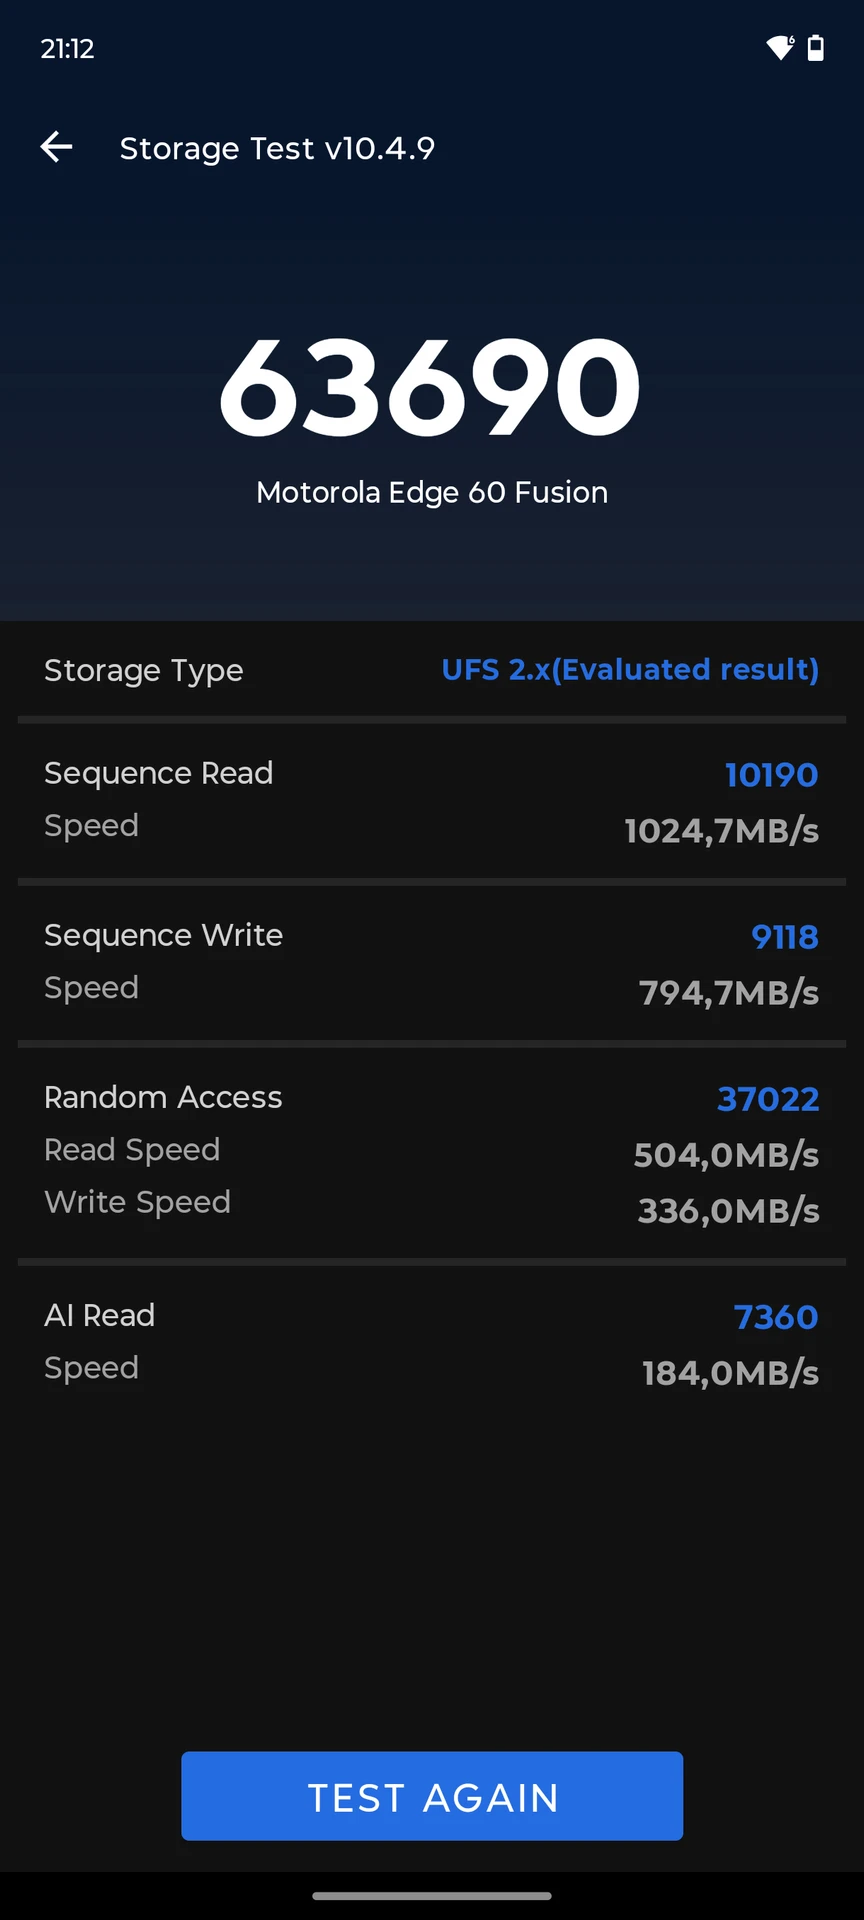The width and height of the screenshot is (864, 1920).
Task: Tap the Random Access score 37022
Action: point(768,1099)
